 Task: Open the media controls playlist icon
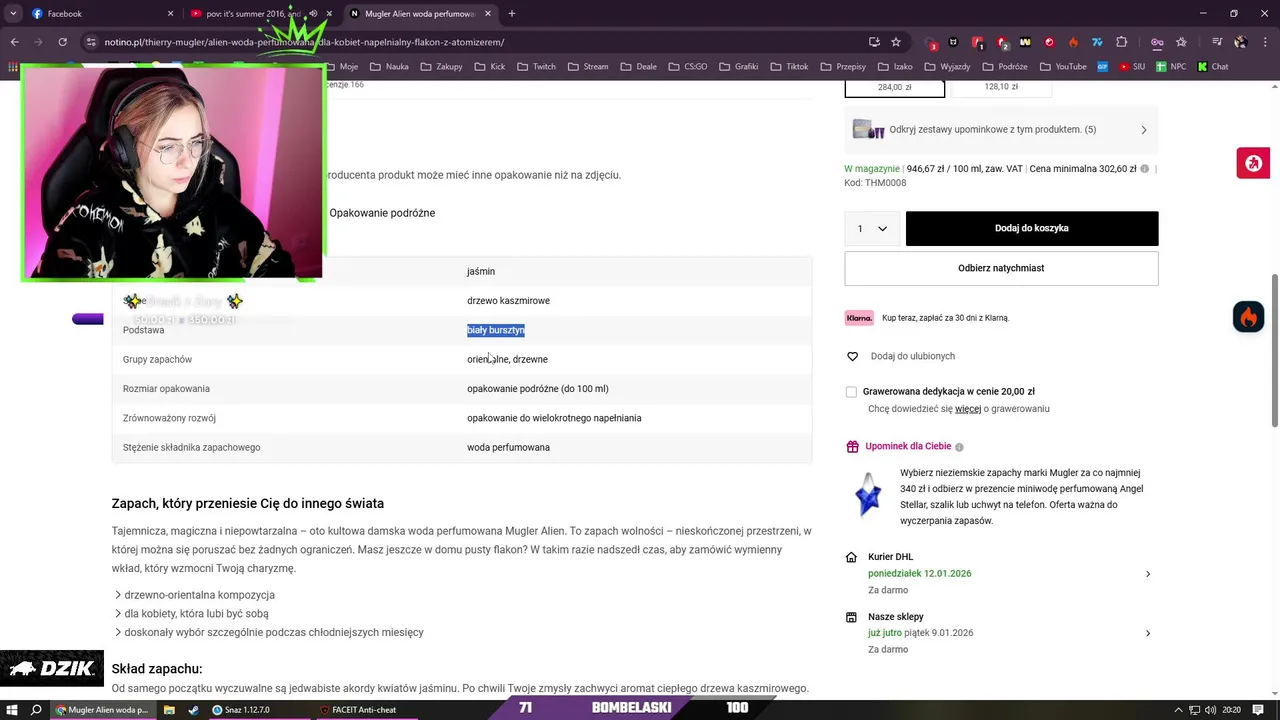point(1217,42)
